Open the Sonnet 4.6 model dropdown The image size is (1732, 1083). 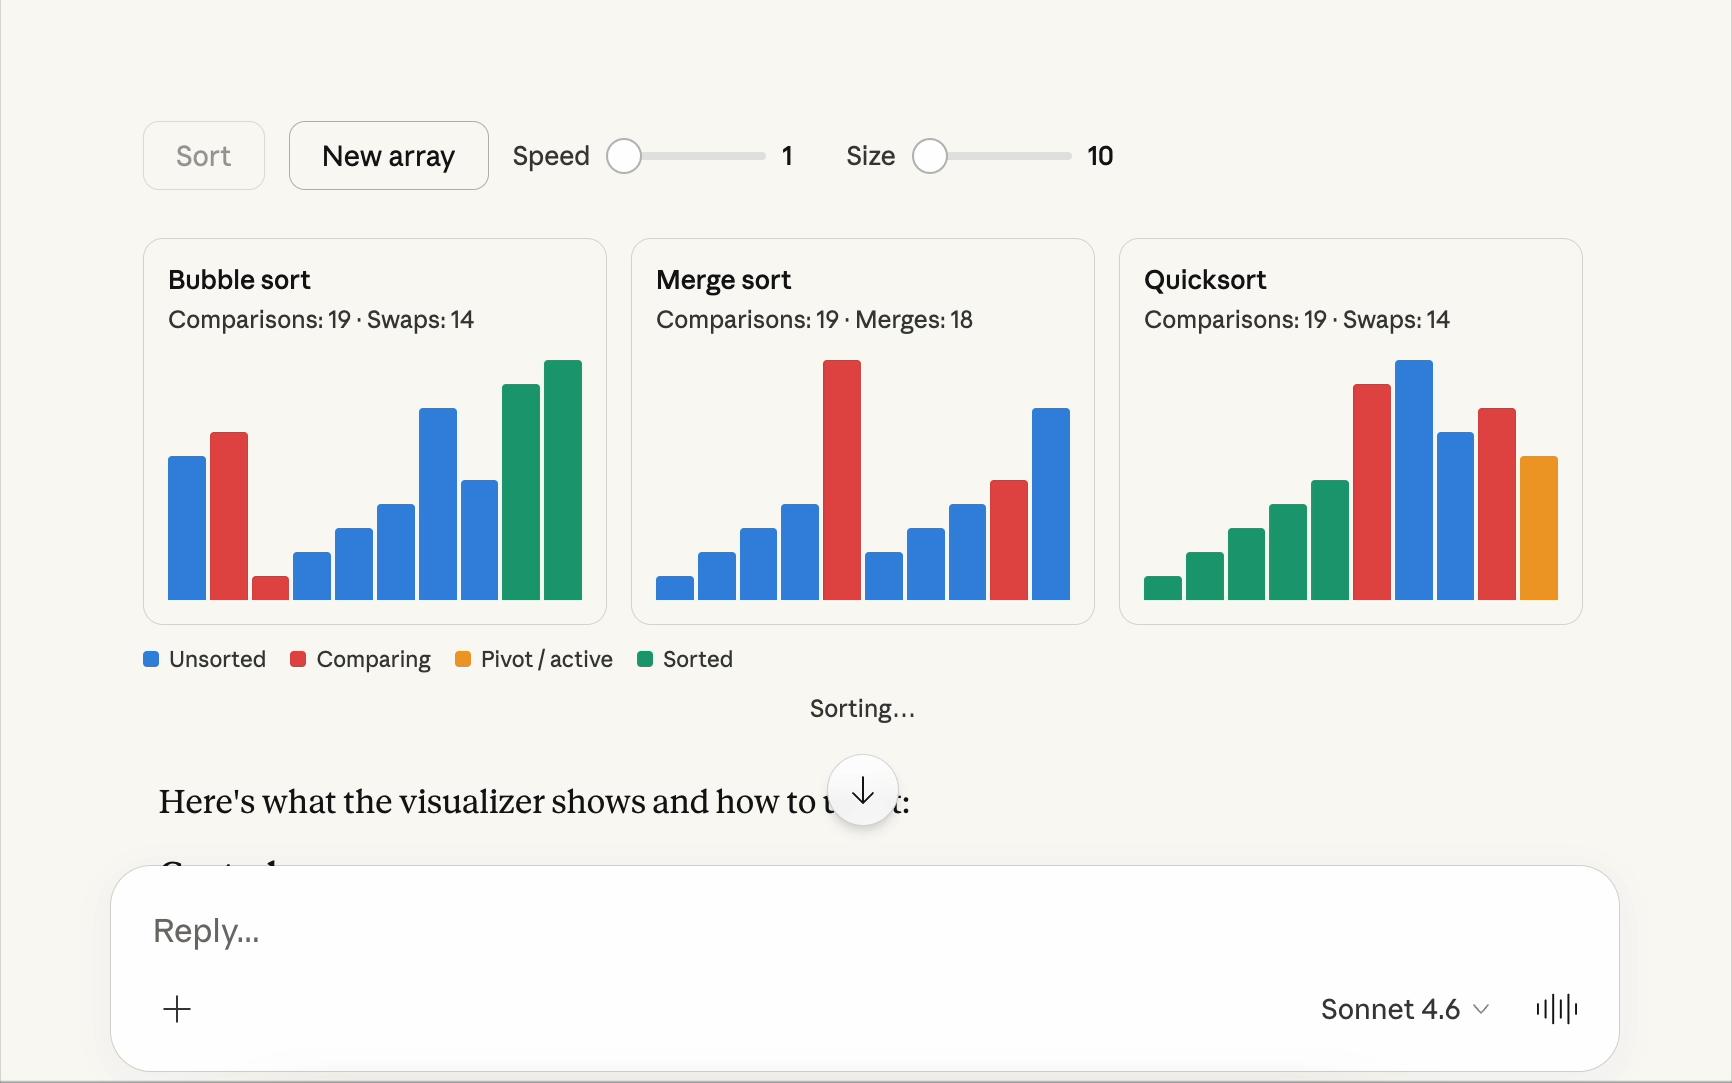tap(1404, 1009)
